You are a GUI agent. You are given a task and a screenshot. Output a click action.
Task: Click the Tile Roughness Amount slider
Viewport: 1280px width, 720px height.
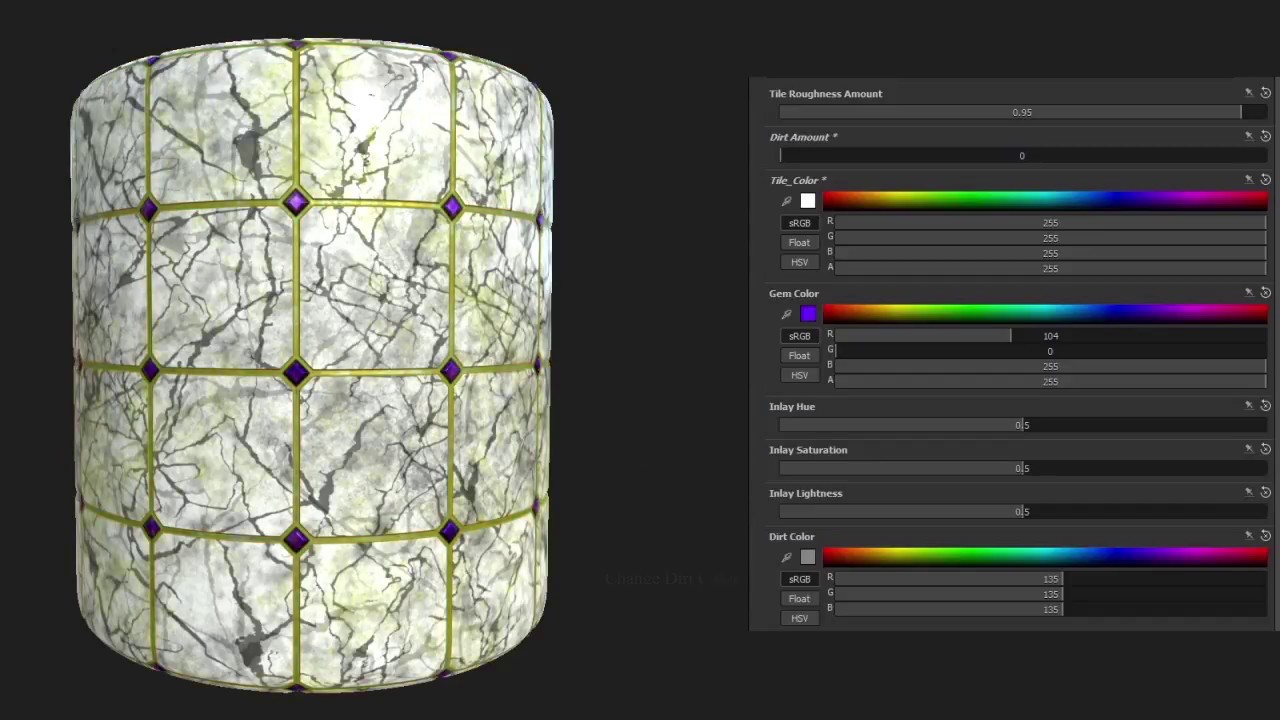click(1022, 112)
